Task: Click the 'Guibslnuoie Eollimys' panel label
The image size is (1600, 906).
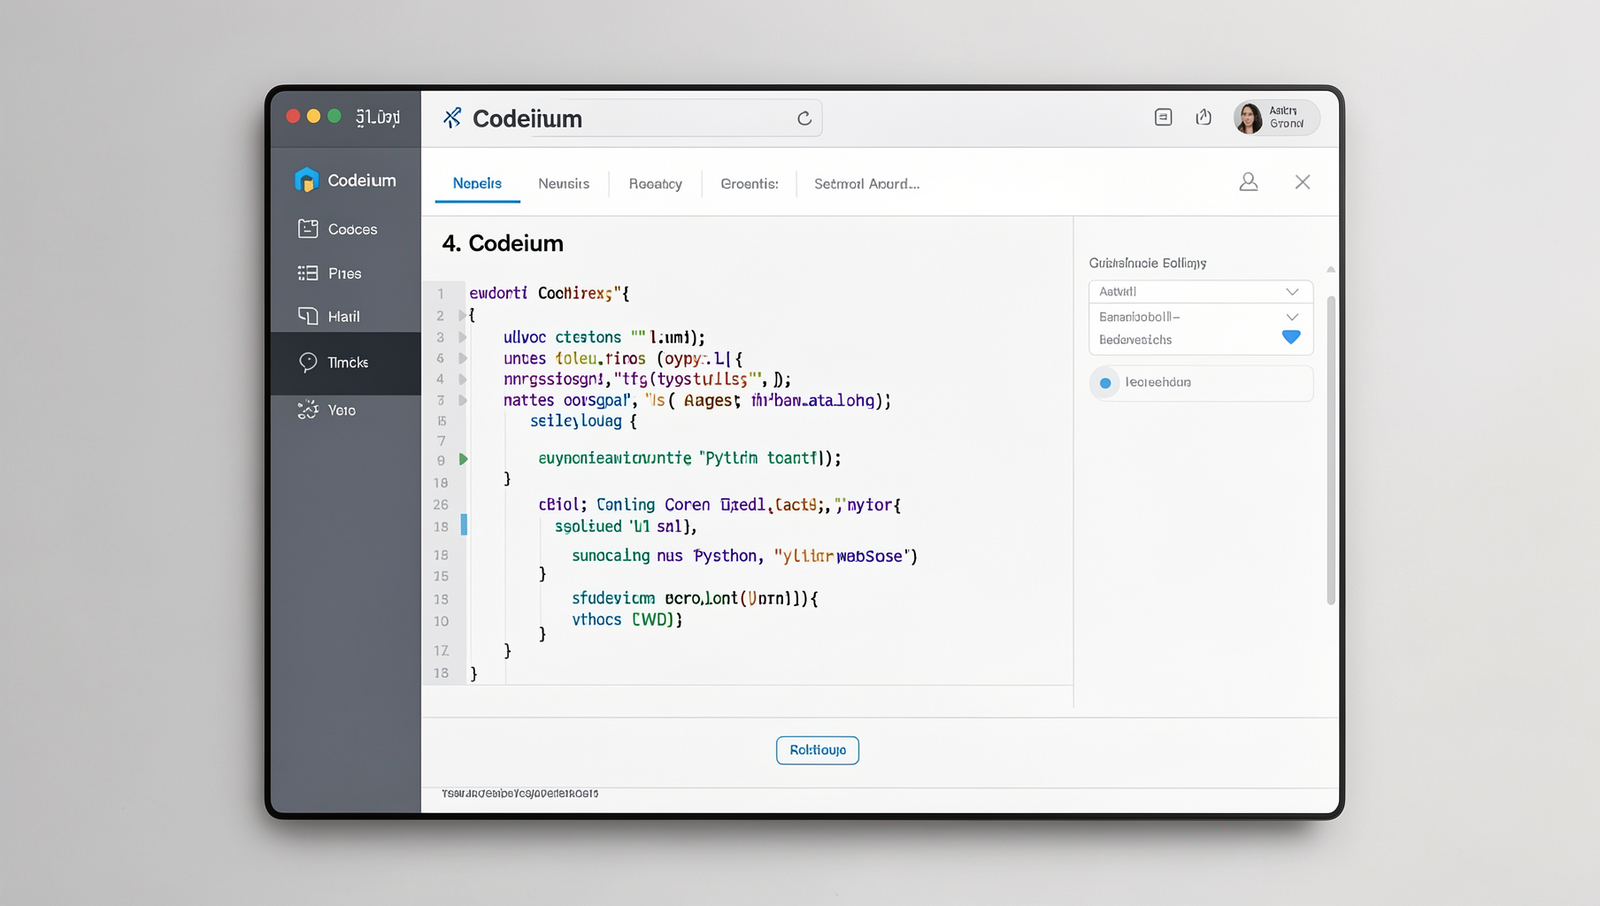Action: pos(1148,263)
